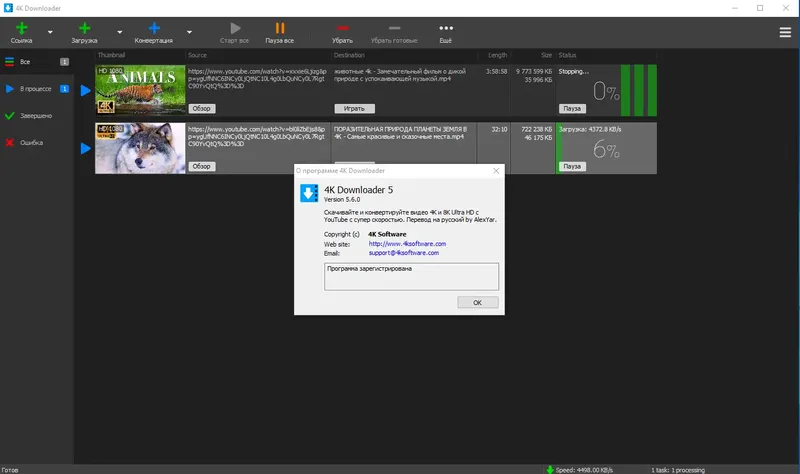Click the 0% progress indicator
Viewport: 800px width, 474px height.
pos(606,92)
